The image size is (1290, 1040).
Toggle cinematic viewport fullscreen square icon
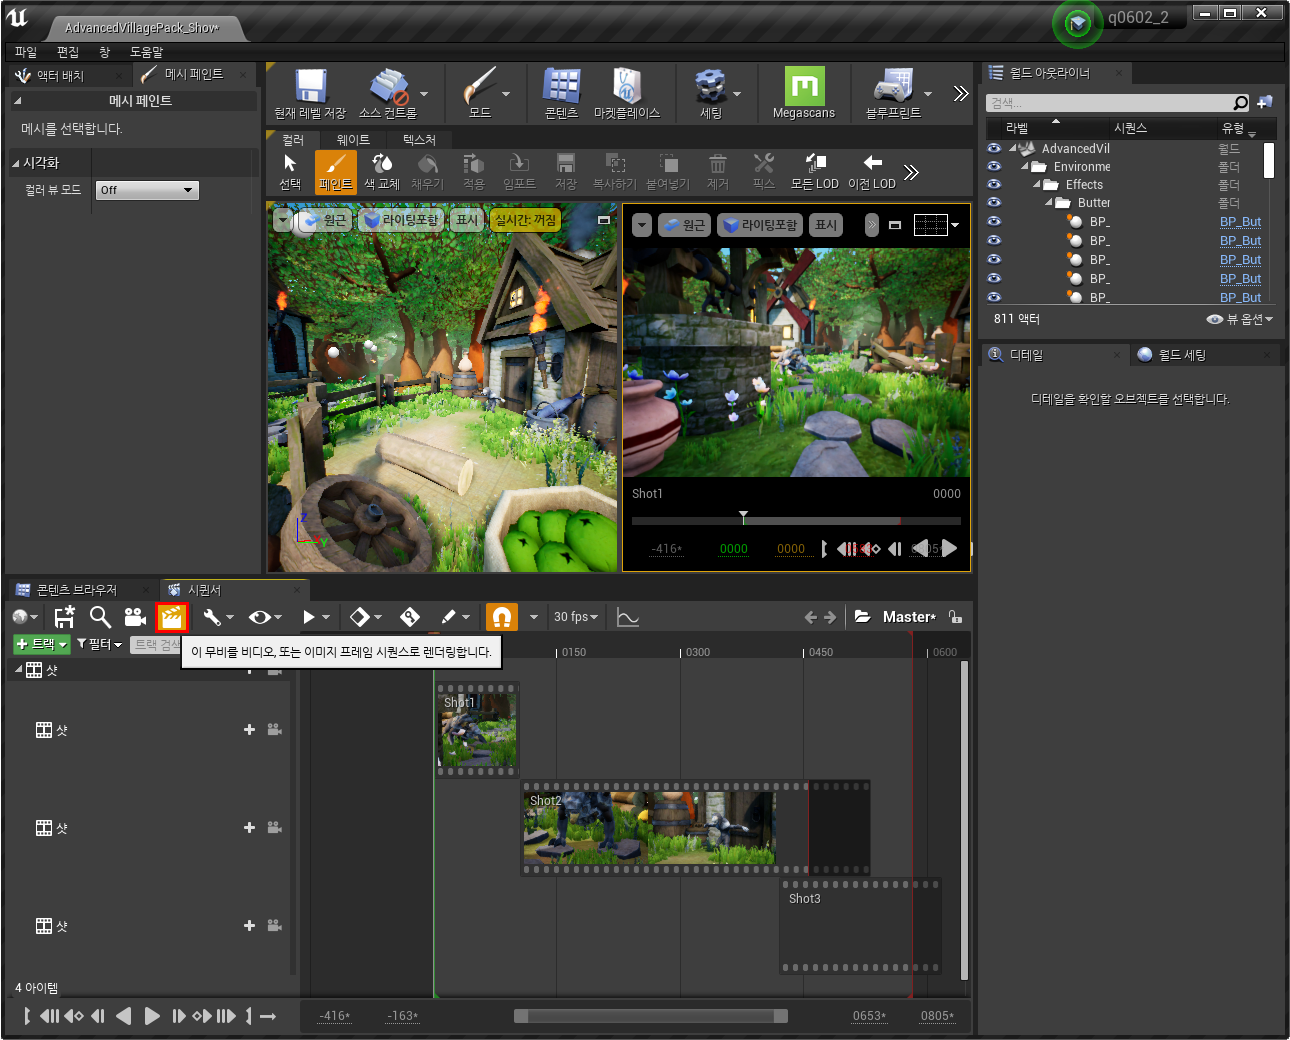coord(895,225)
